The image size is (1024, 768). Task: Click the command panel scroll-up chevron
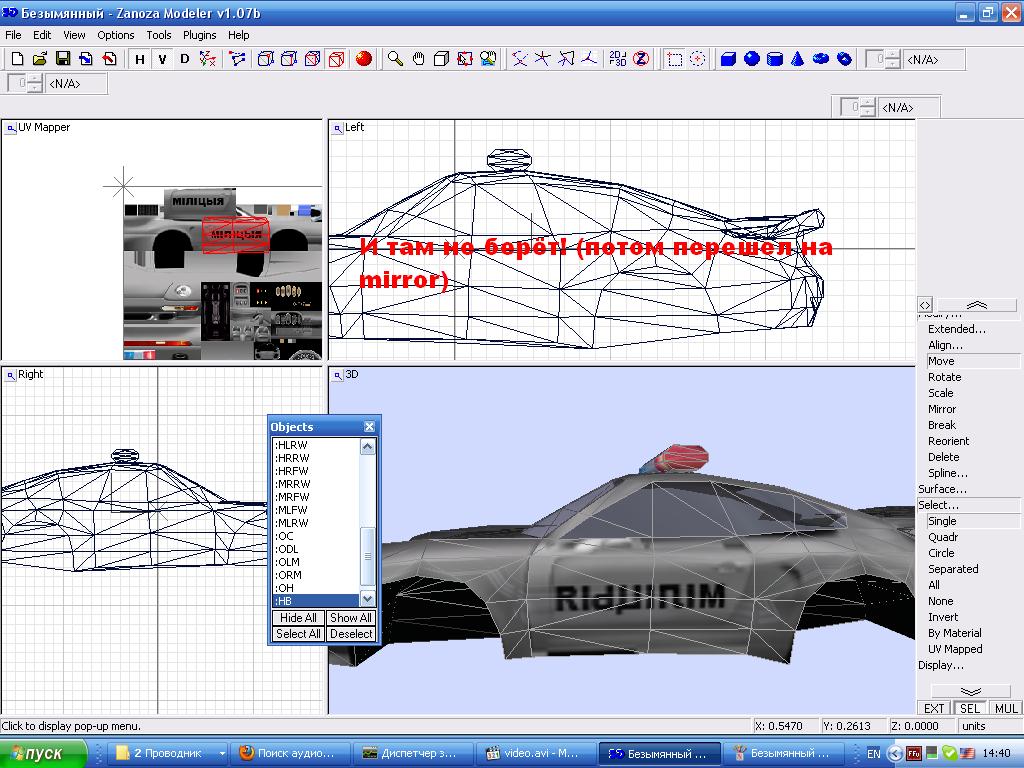(x=976, y=305)
